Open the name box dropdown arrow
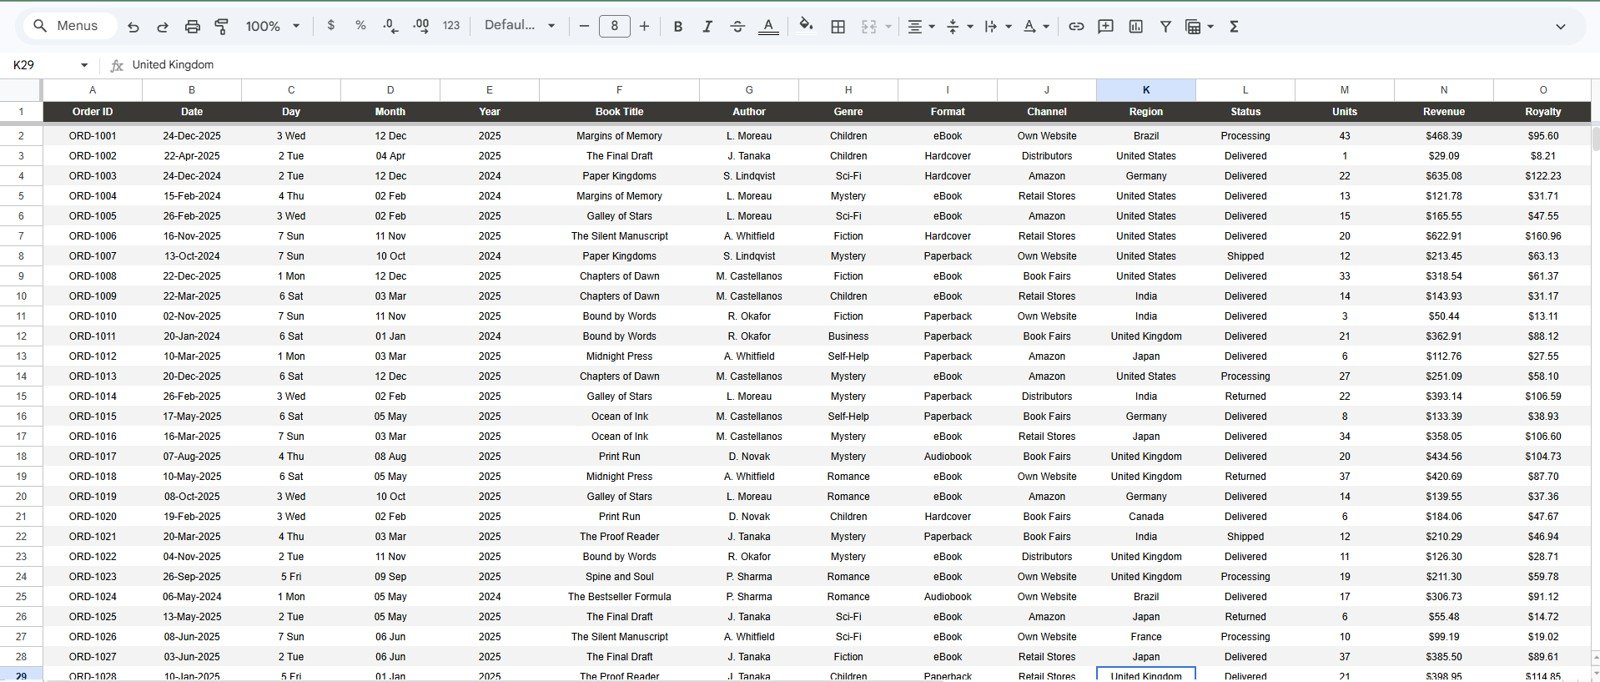This screenshot has width=1600, height=682. [84, 65]
